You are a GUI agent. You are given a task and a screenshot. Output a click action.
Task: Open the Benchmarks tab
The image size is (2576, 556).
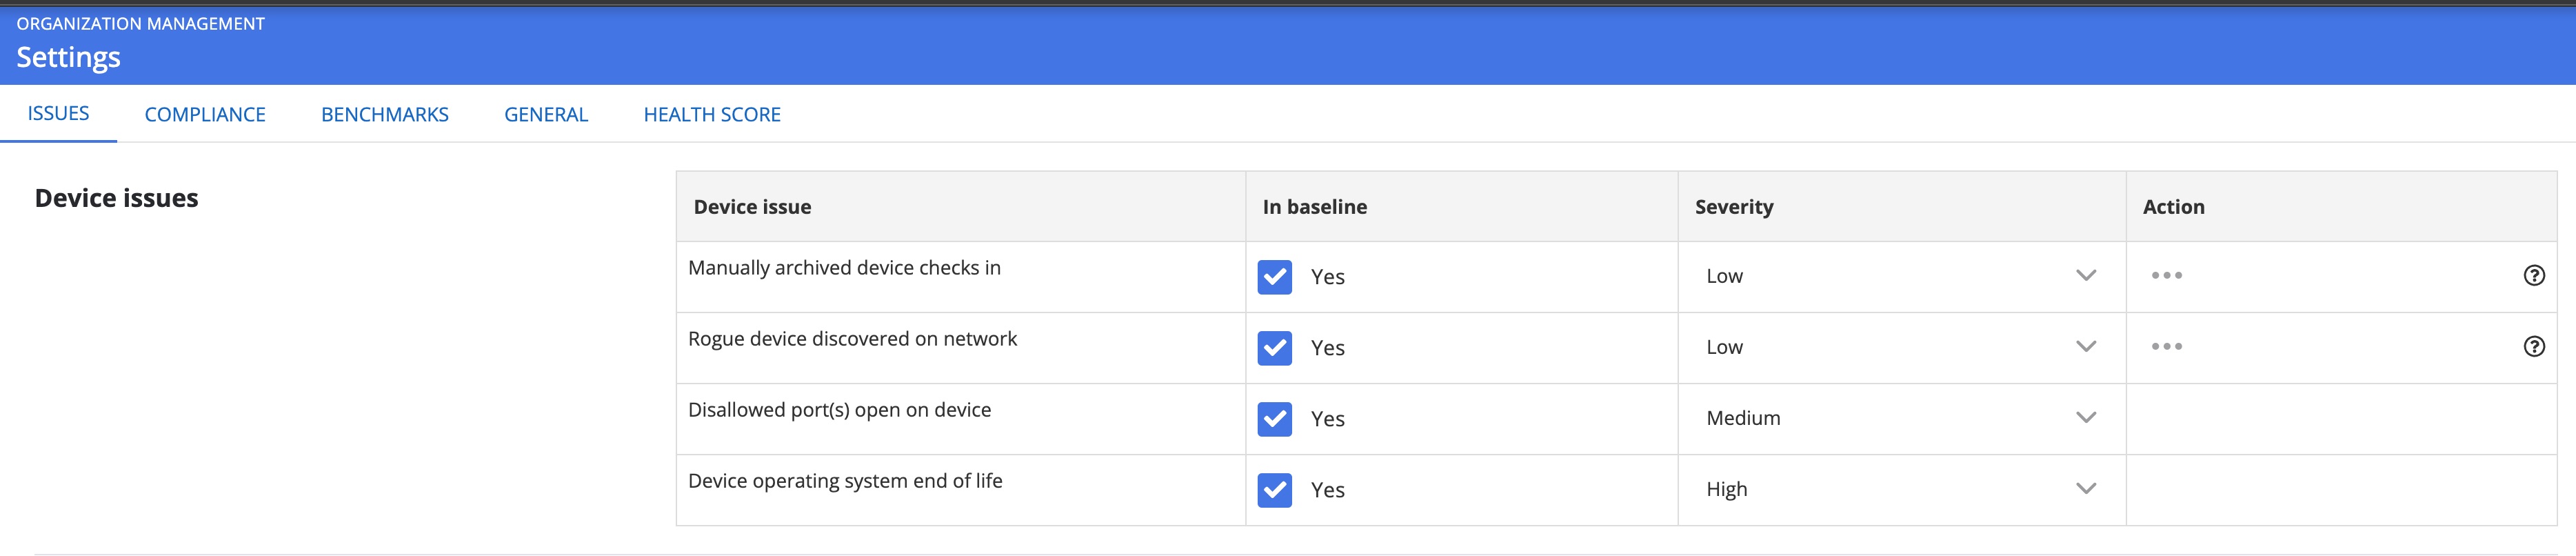[x=385, y=115]
